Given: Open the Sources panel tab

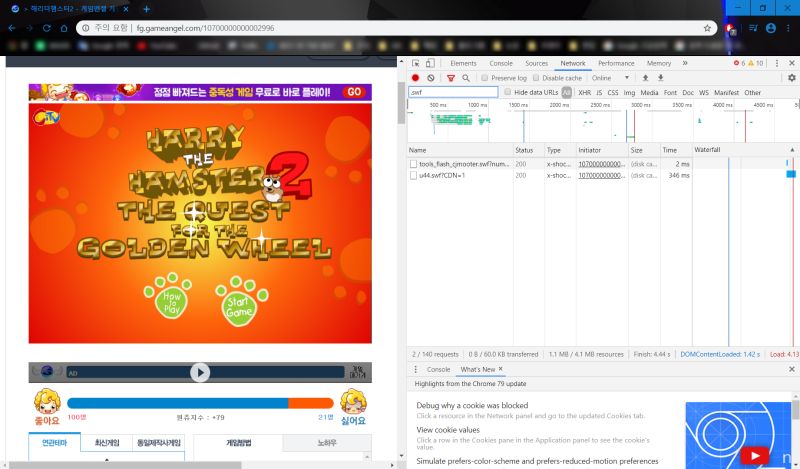Looking at the screenshot, I should [536, 63].
